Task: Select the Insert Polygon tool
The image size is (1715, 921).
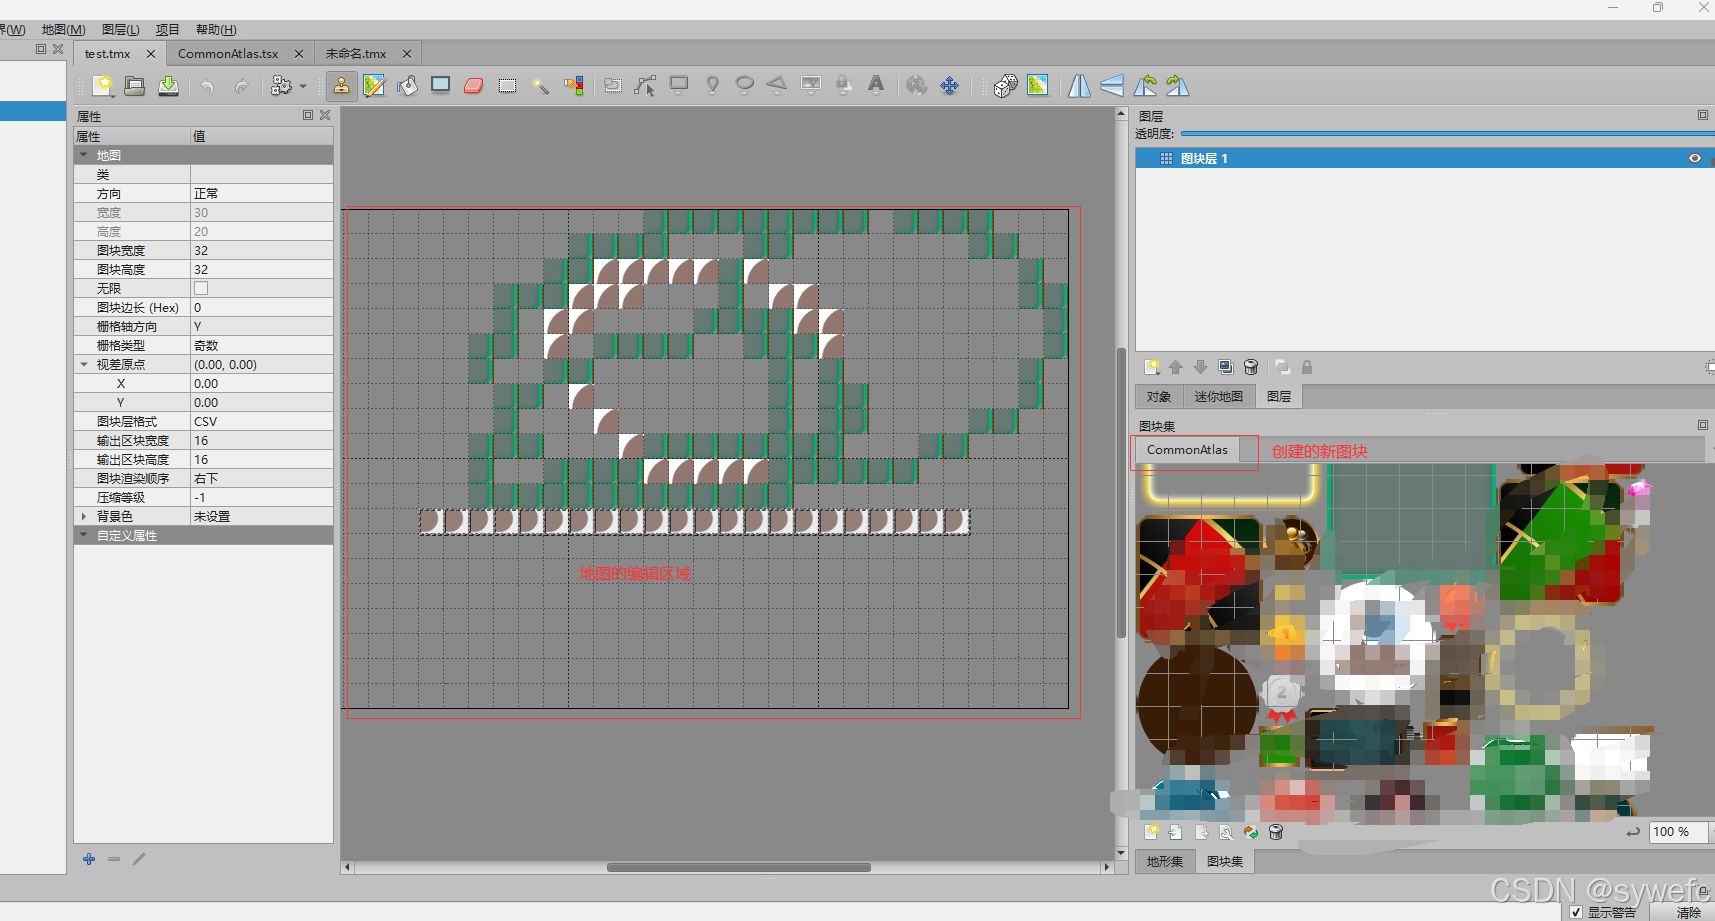Action: click(777, 86)
